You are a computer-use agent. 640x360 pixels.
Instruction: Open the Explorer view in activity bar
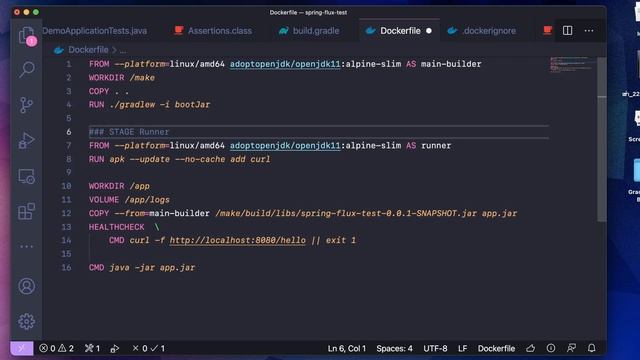[x=27, y=35]
